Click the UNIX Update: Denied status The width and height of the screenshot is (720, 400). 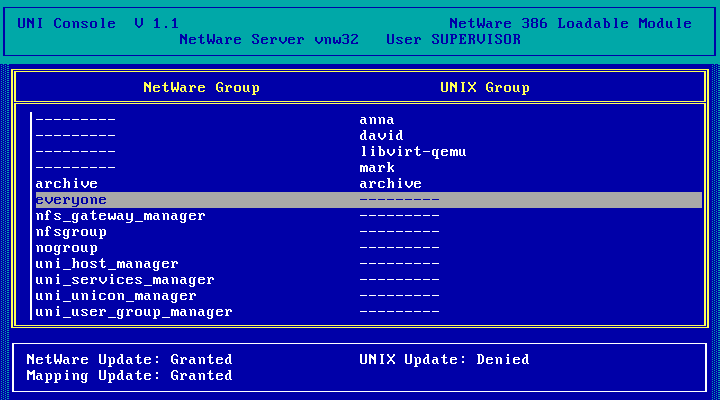click(444, 360)
